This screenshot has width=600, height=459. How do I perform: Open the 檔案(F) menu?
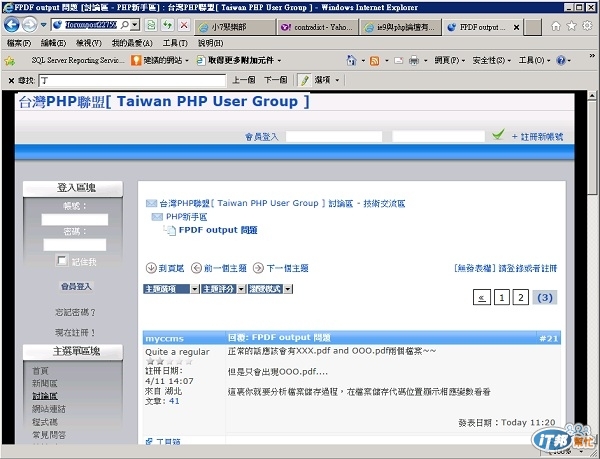[19, 43]
